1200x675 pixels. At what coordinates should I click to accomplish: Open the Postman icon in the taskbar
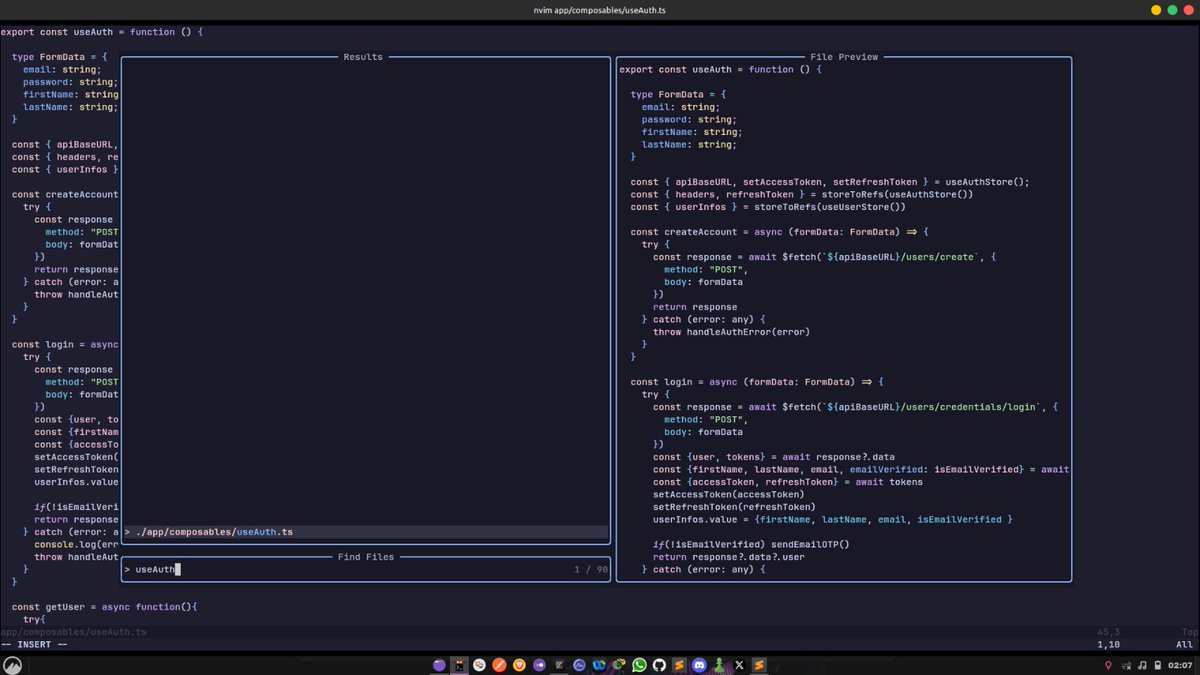tap(499, 665)
